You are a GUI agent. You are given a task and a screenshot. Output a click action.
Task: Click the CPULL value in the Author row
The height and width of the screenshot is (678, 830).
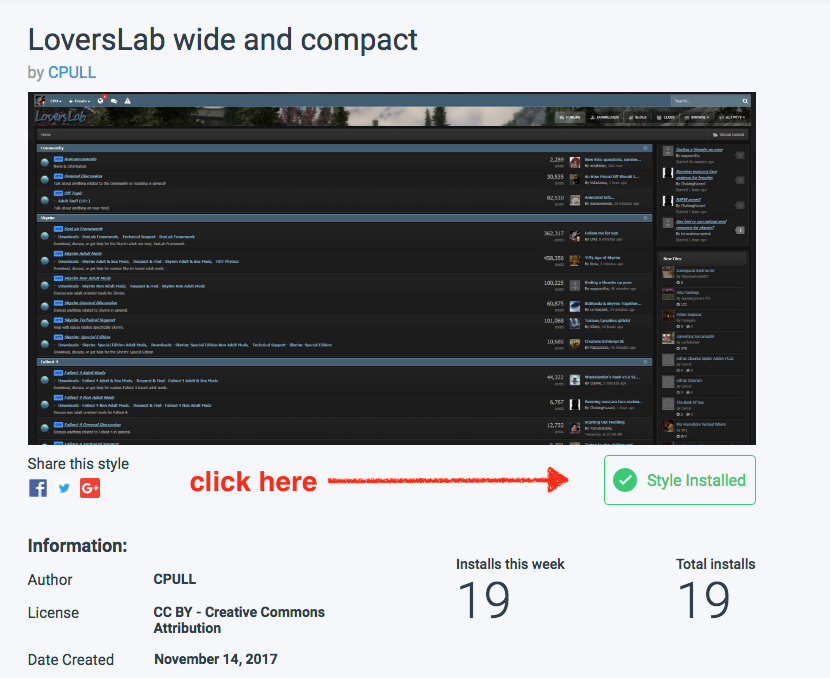point(175,579)
